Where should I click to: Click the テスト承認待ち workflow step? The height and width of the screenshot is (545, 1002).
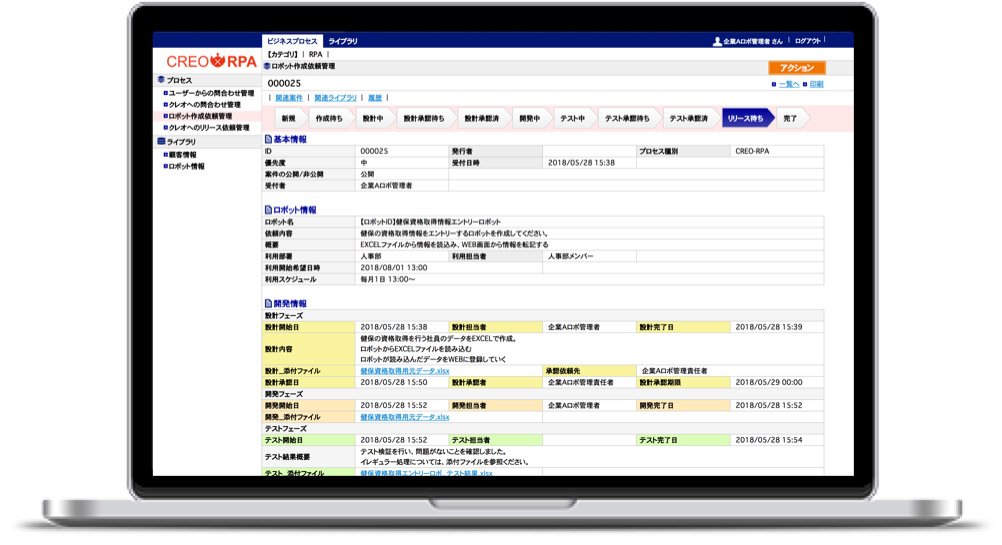(627, 118)
